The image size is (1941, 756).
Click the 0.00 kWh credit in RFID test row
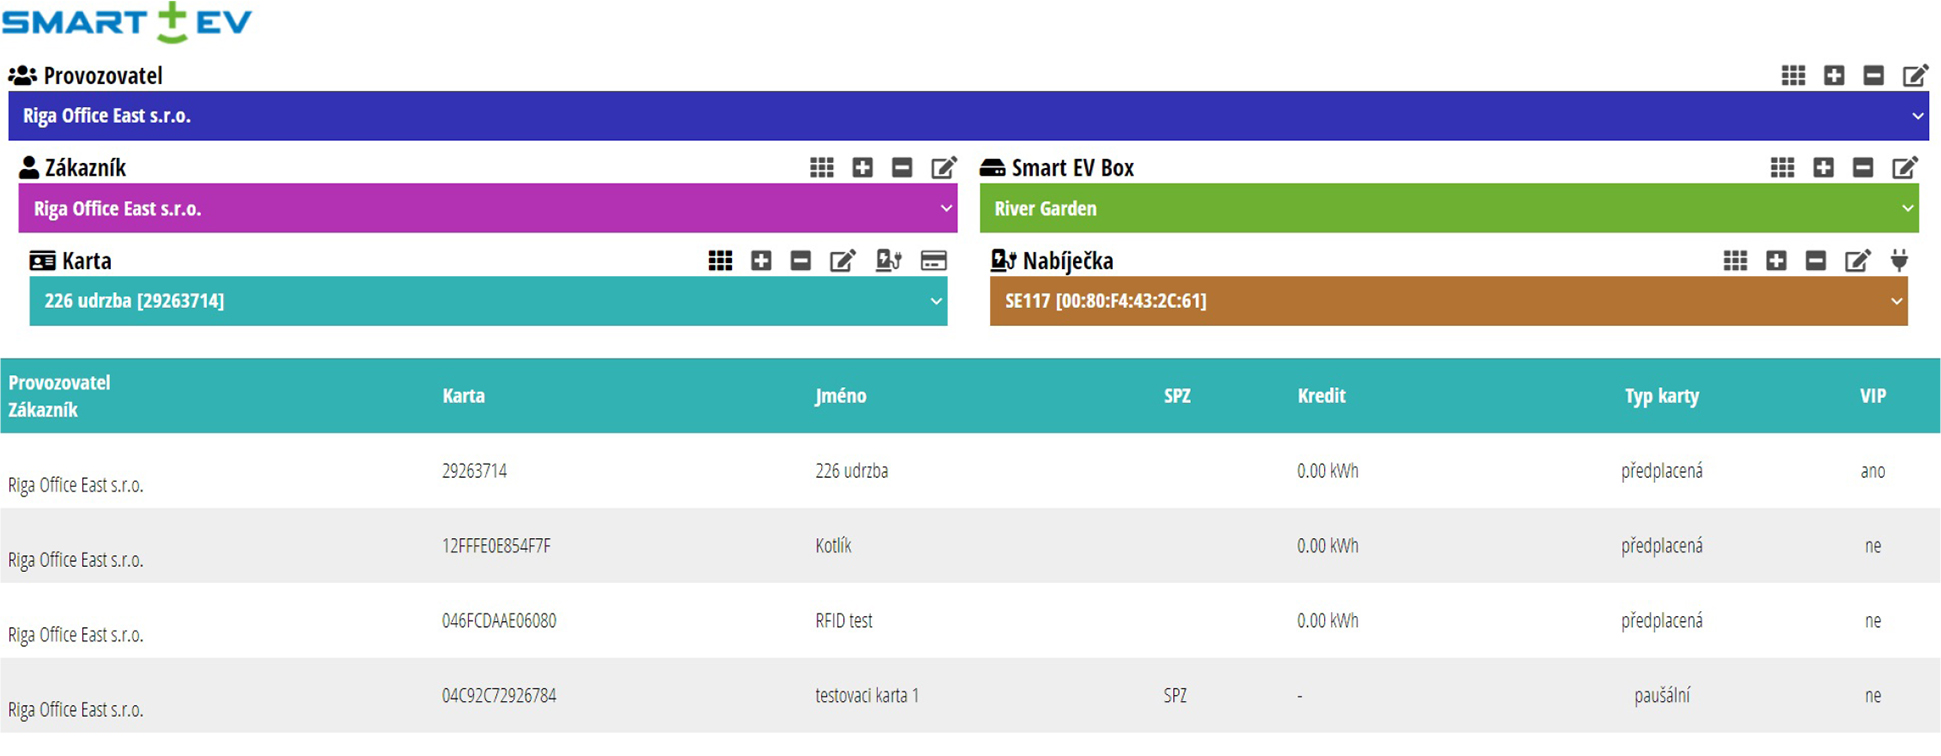pos(1328,621)
